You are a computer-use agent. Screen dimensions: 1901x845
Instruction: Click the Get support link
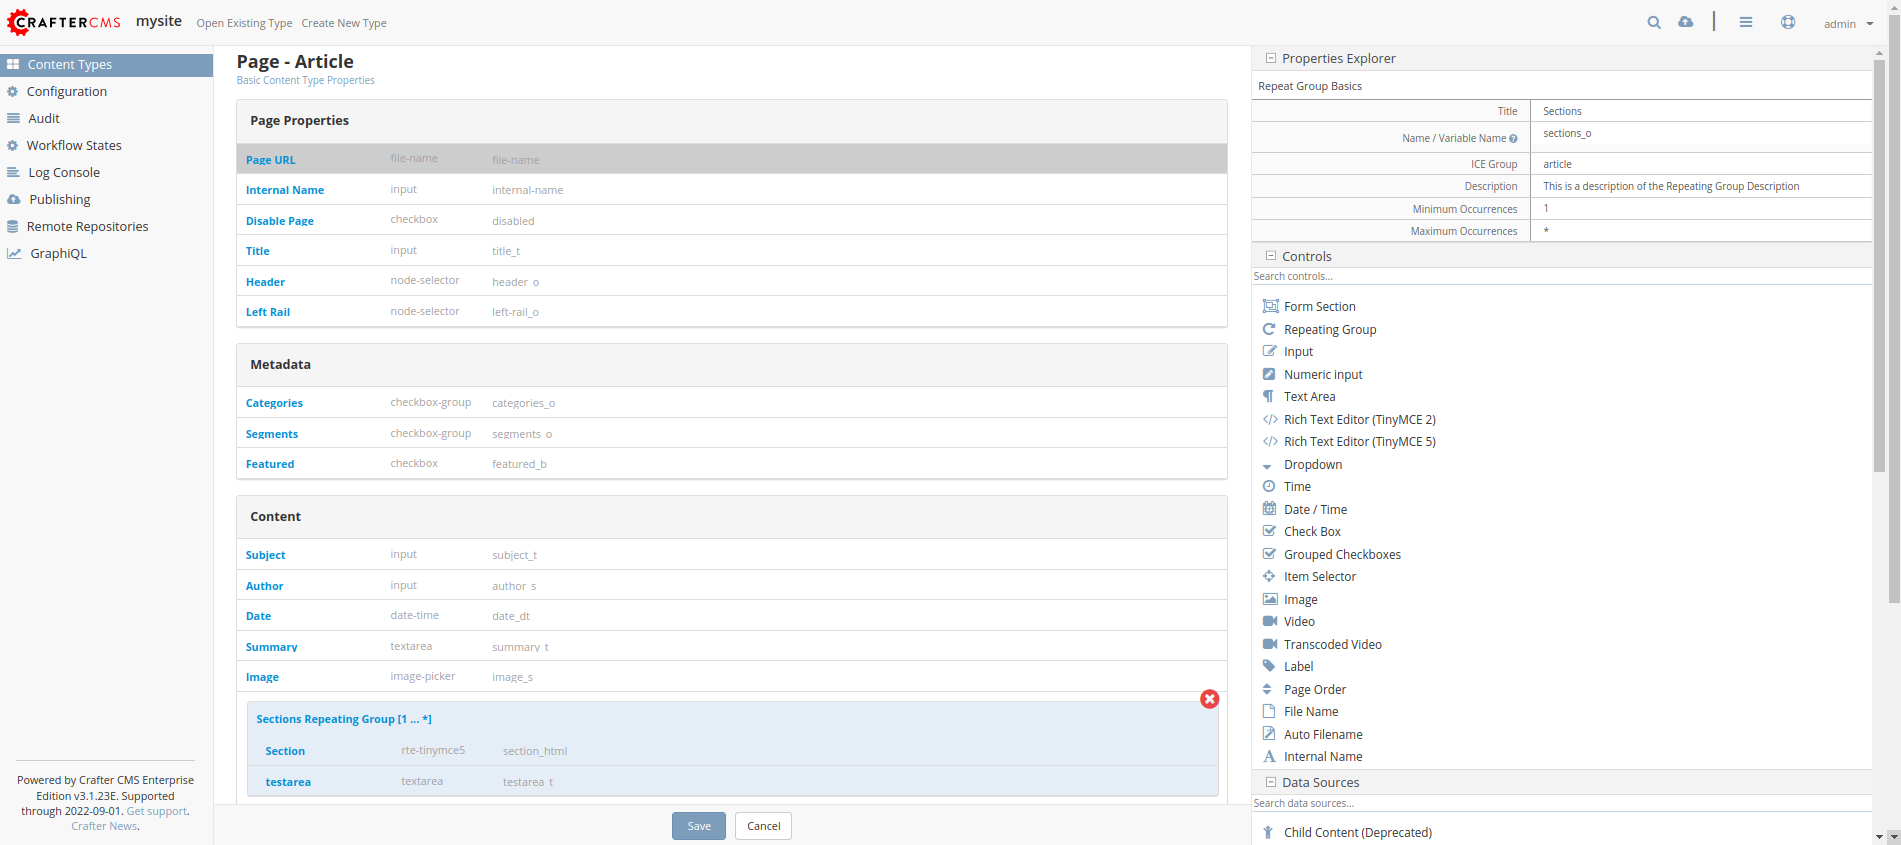(157, 811)
